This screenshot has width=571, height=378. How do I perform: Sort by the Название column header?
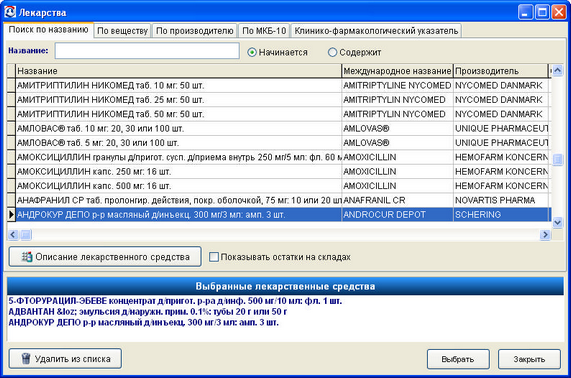click(x=178, y=71)
